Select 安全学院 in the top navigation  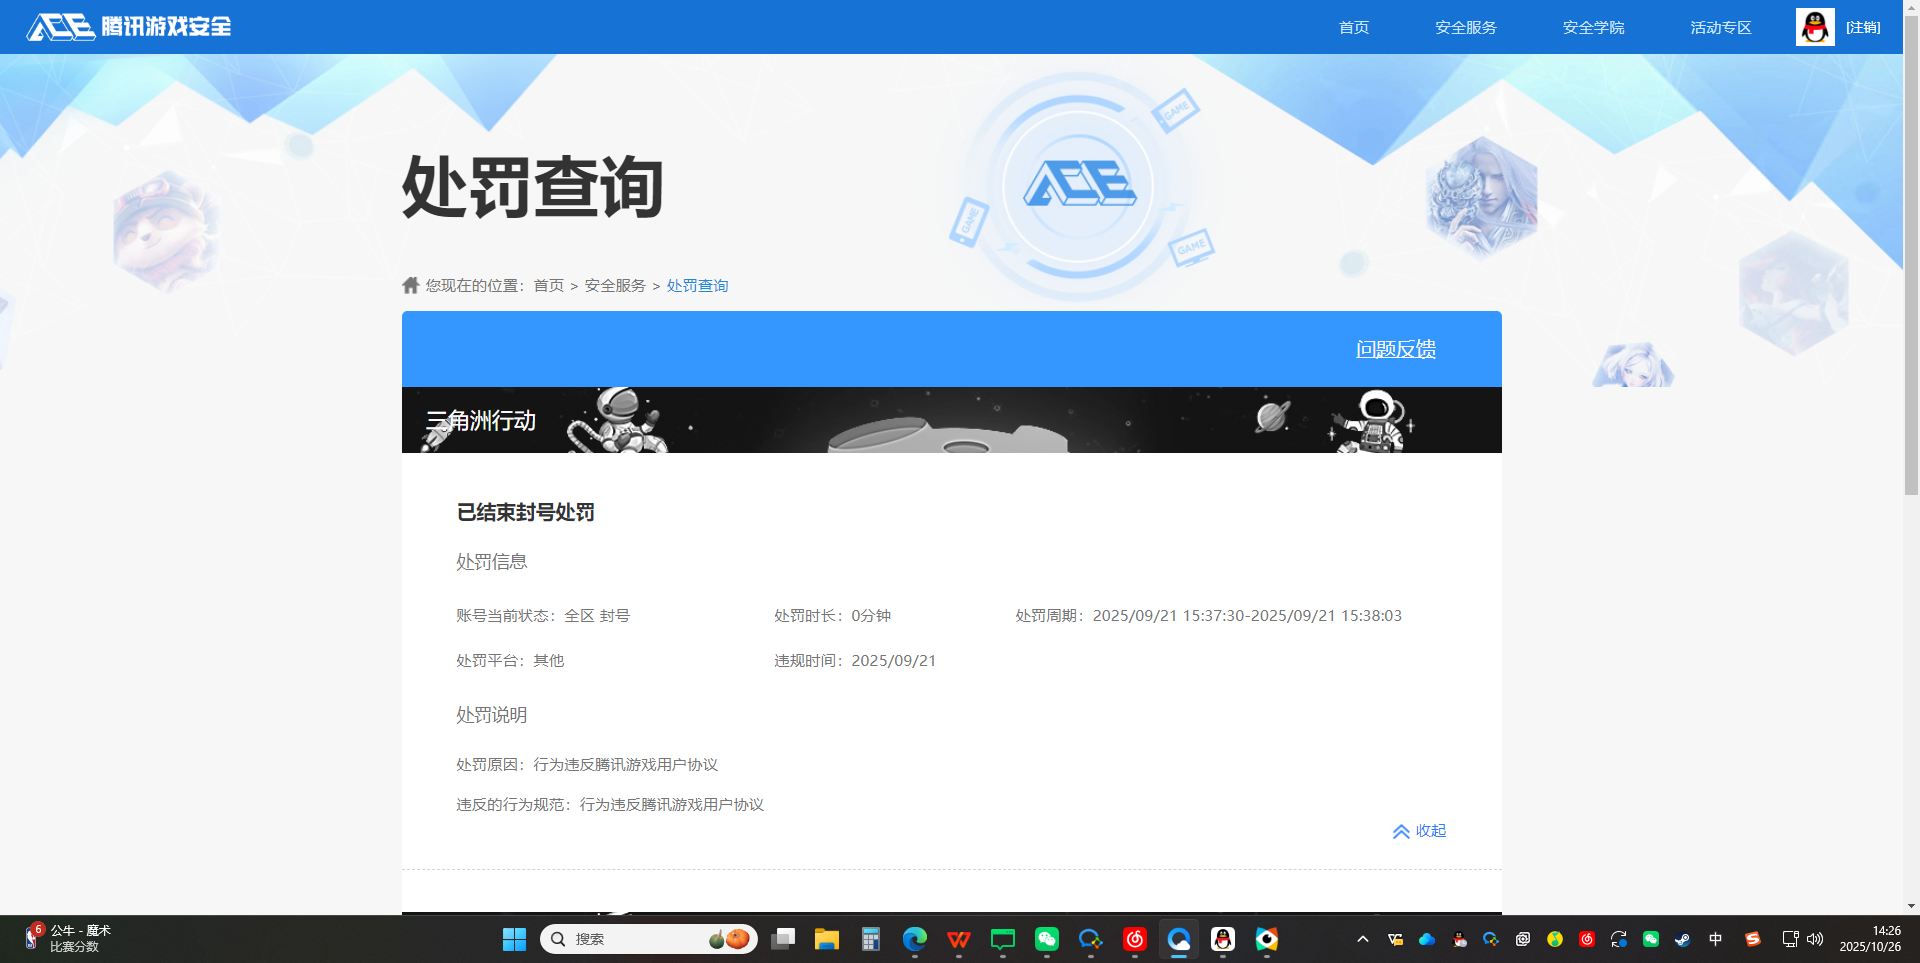pyautogui.click(x=1592, y=27)
